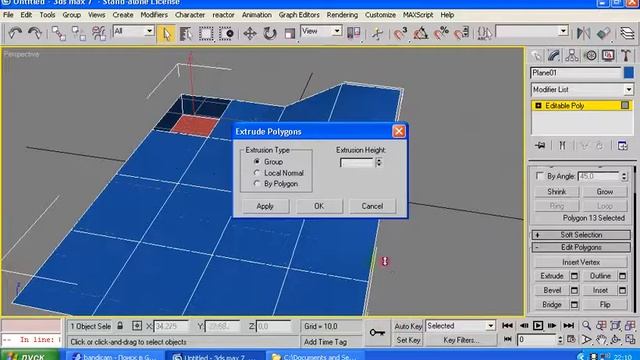Open Edit Named Selection Sets
Viewport: 640px width, 360px height.
point(484,33)
